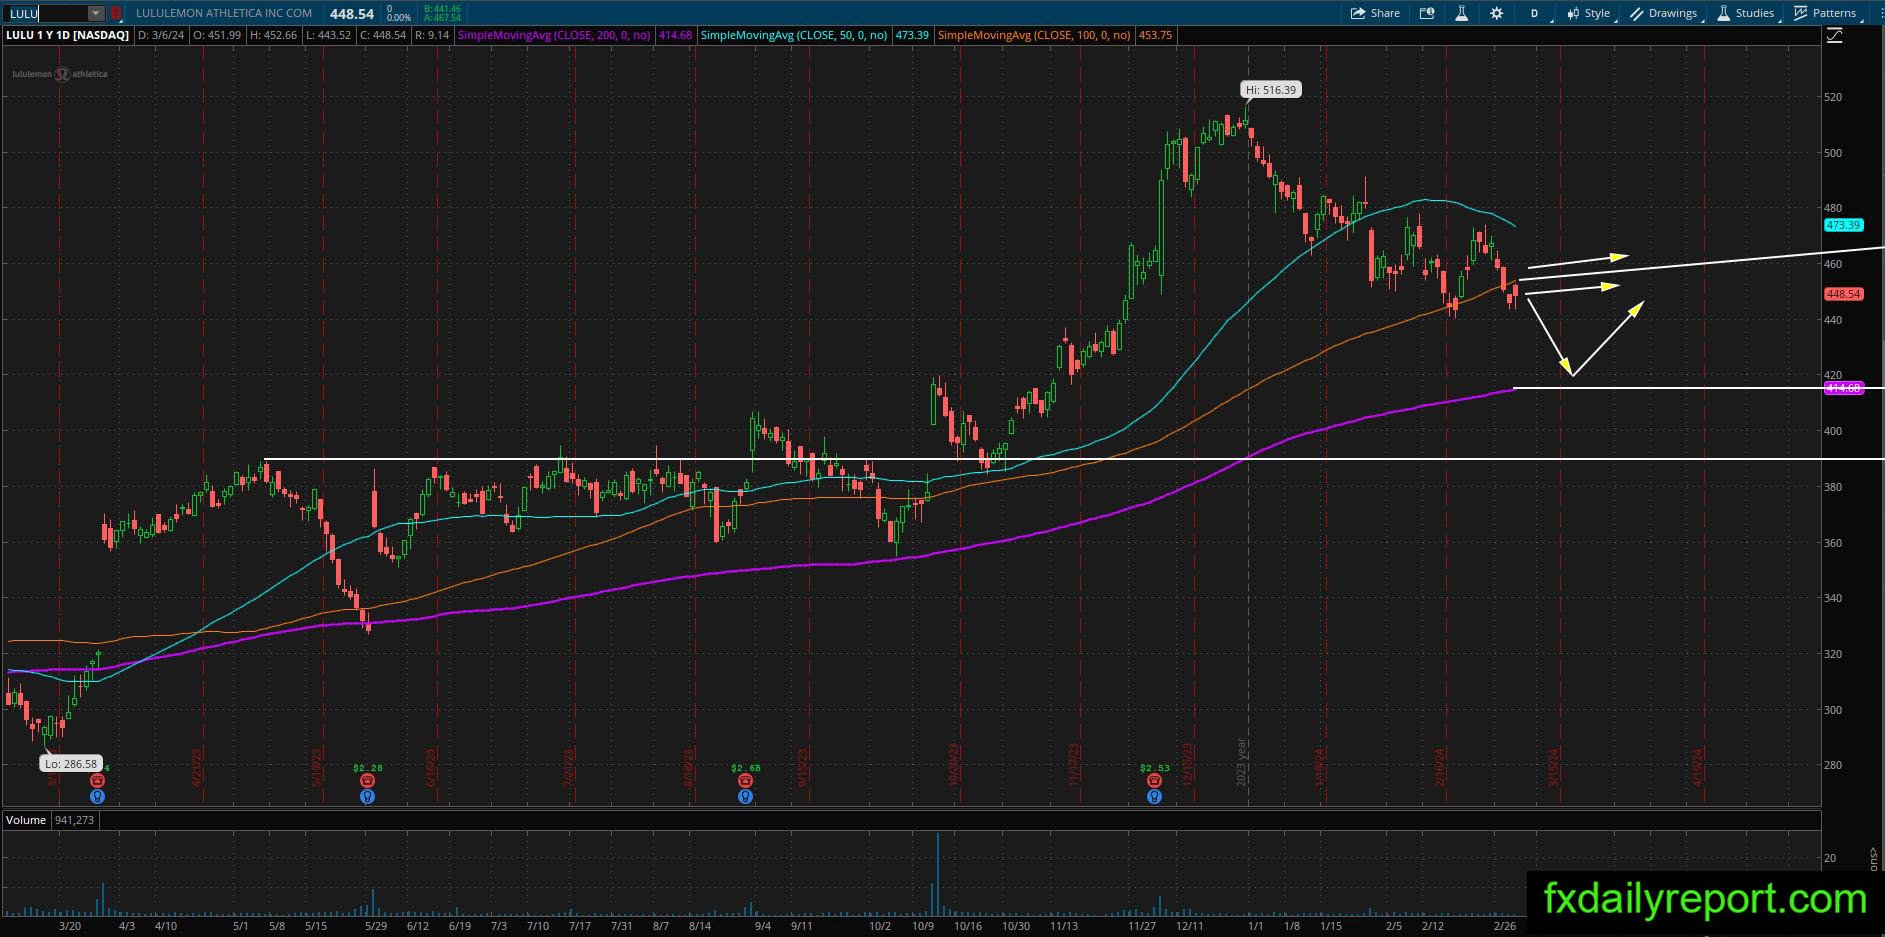This screenshot has height=937, width=1885.
Task: Click the 473.39 cyan price bubble
Action: coord(1843,225)
